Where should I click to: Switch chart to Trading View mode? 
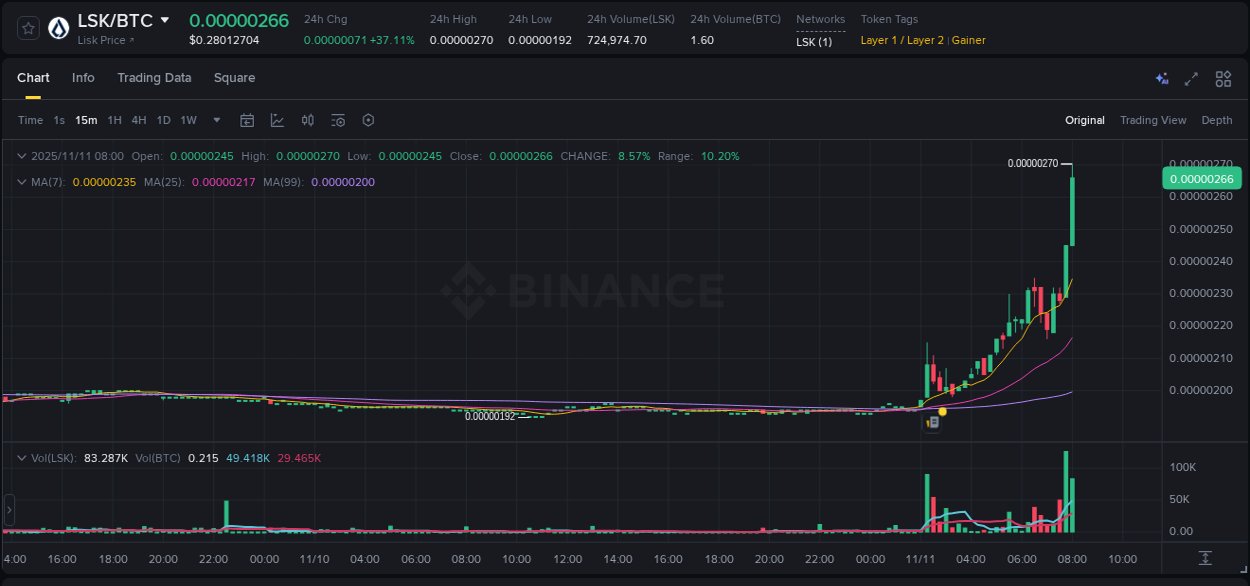tap(1153, 120)
